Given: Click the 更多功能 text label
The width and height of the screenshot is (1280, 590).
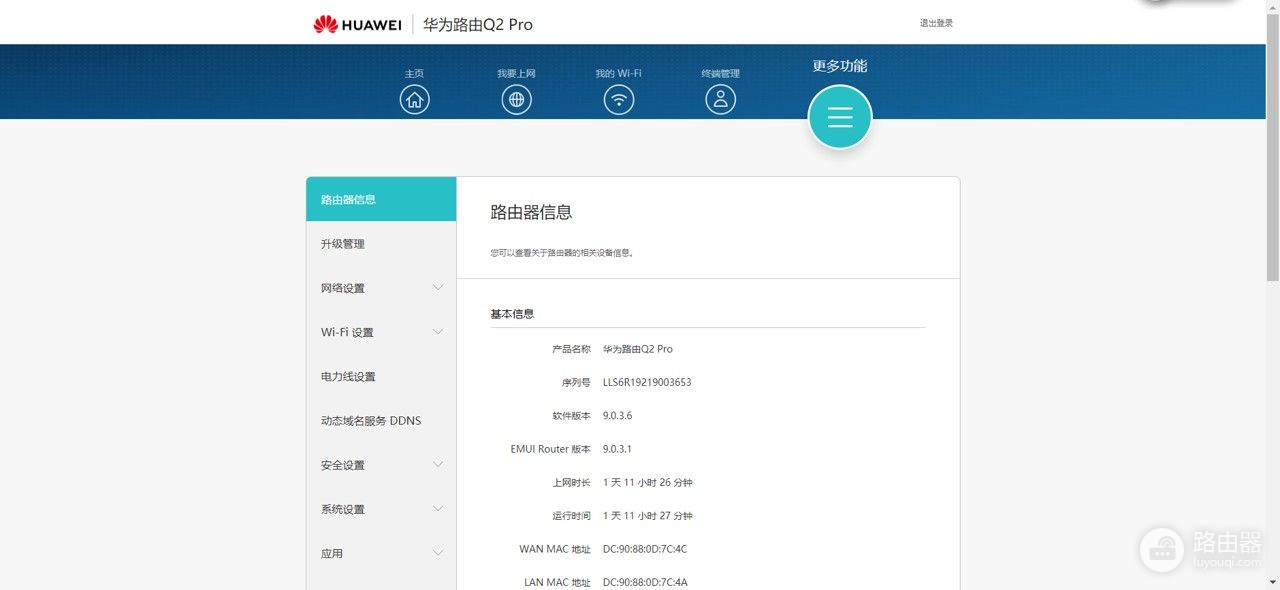Looking at the screenshot, I should tap(839, 66).
